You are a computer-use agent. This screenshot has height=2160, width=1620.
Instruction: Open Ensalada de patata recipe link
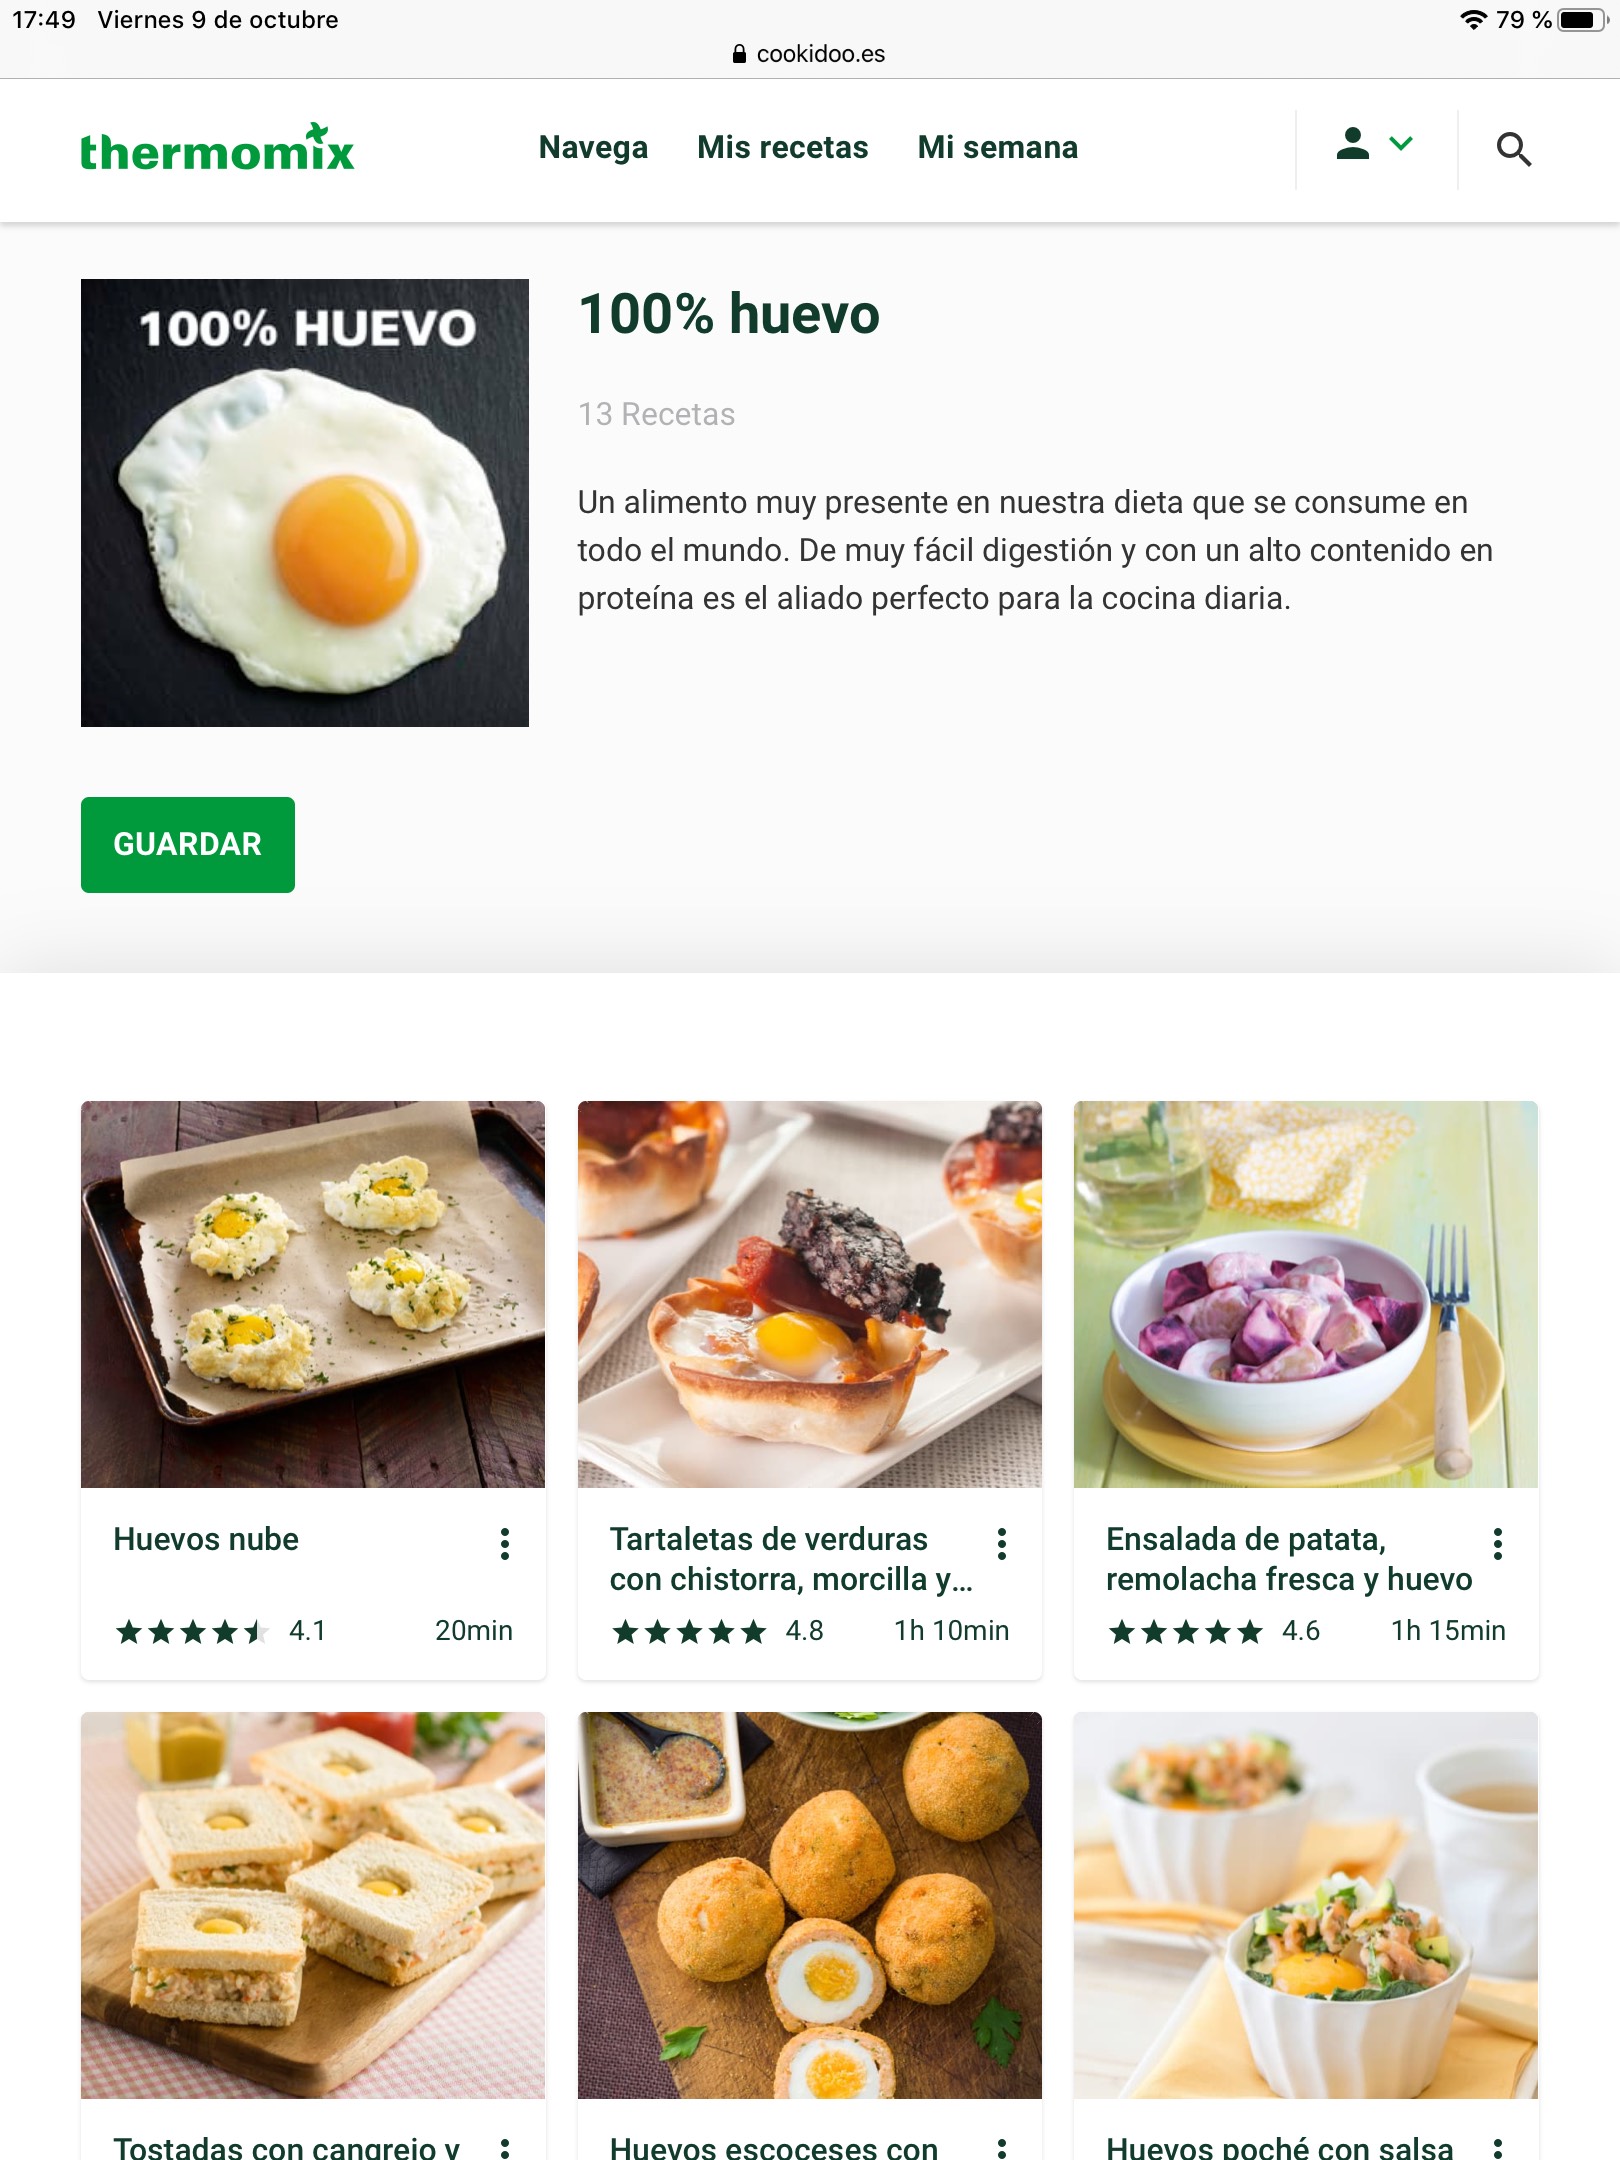click(x=1288, y=1559)
